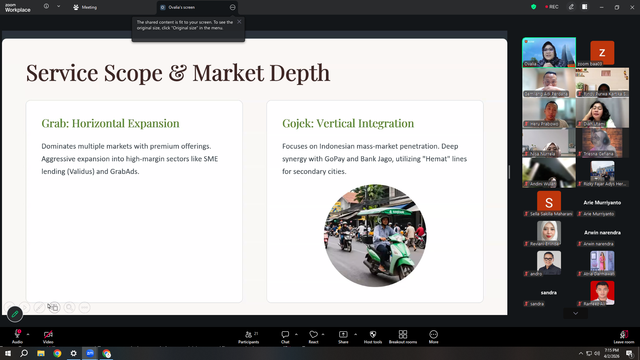Switch to the Meeting tab
The width and height of the screenshot is (640, 360).
[x=85, y=7]
